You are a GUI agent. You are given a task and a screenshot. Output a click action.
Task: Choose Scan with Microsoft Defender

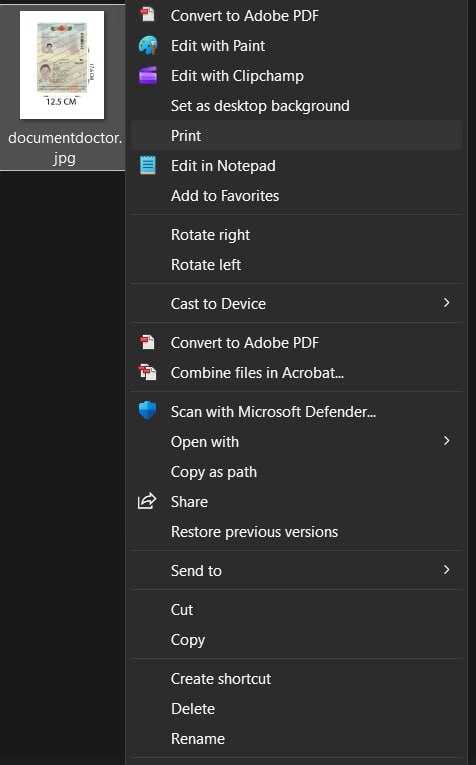[297, 412]
